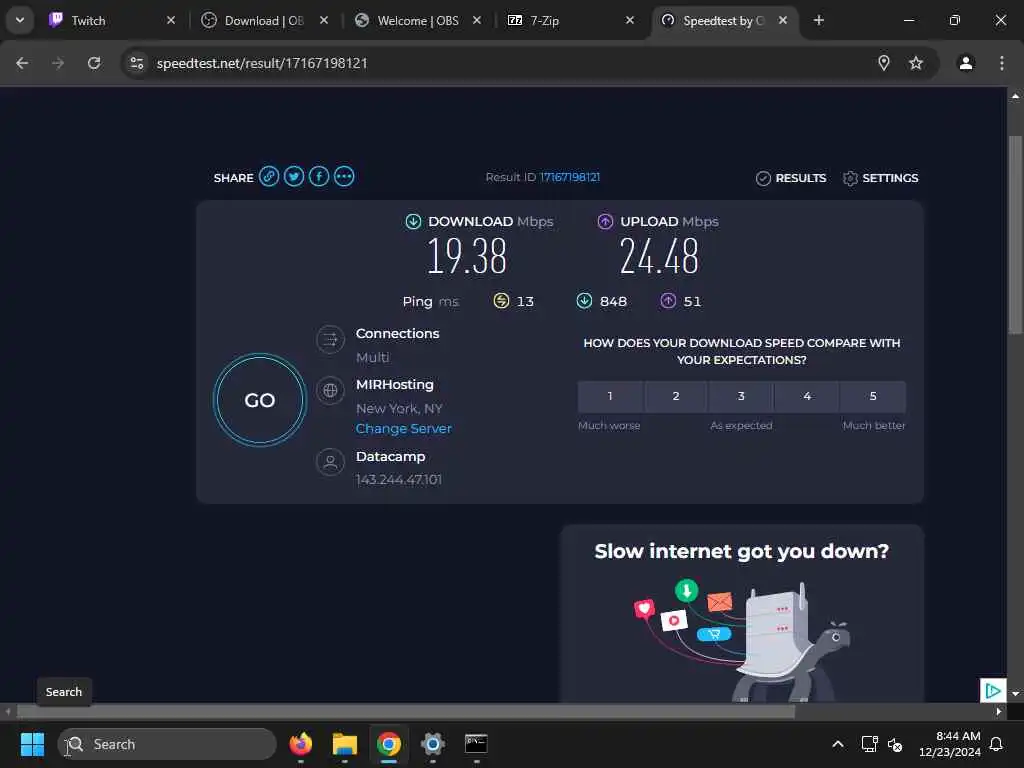
Task: Close the Twitch tab
Action: [171, 20]
